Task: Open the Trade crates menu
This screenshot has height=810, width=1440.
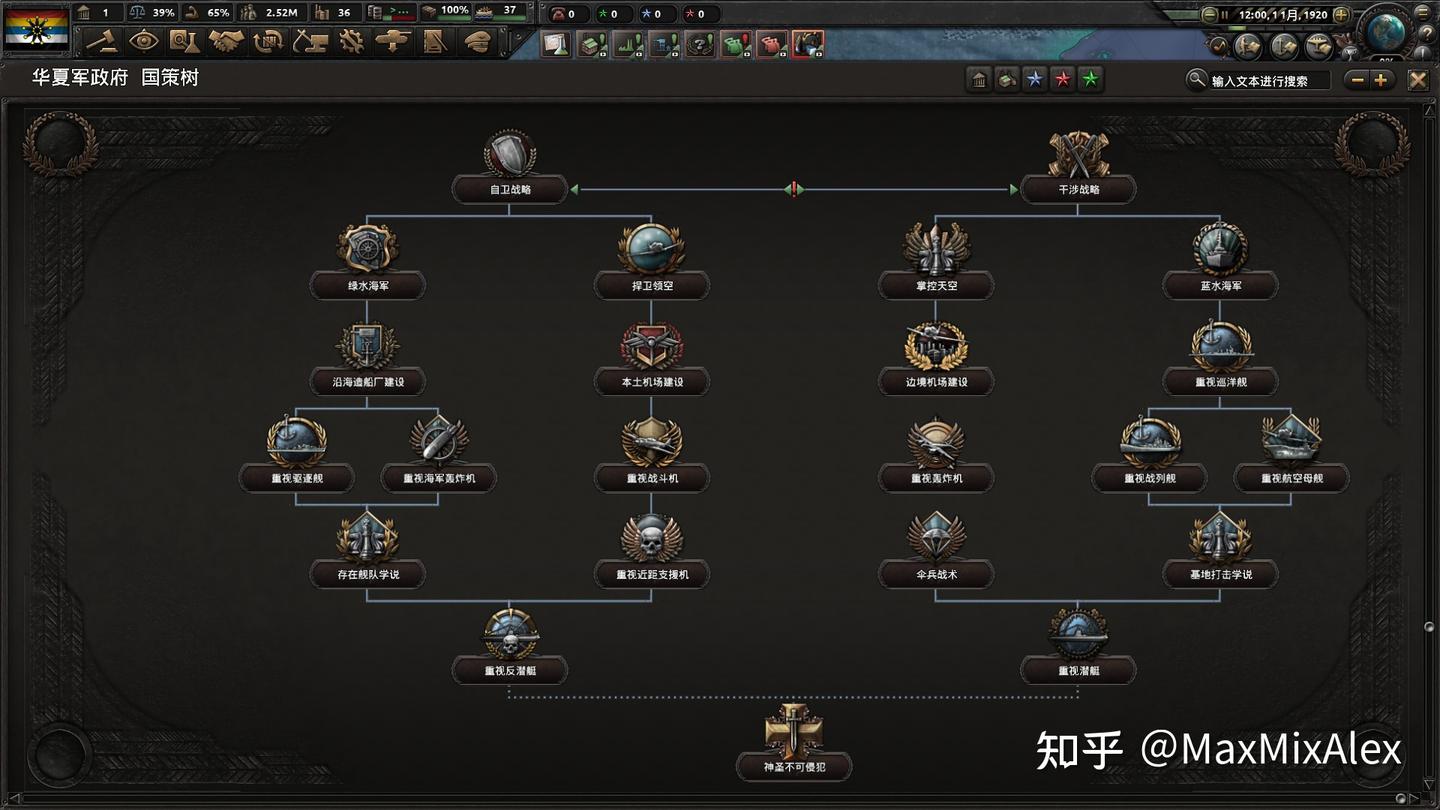Action: (x=268, y=42)
